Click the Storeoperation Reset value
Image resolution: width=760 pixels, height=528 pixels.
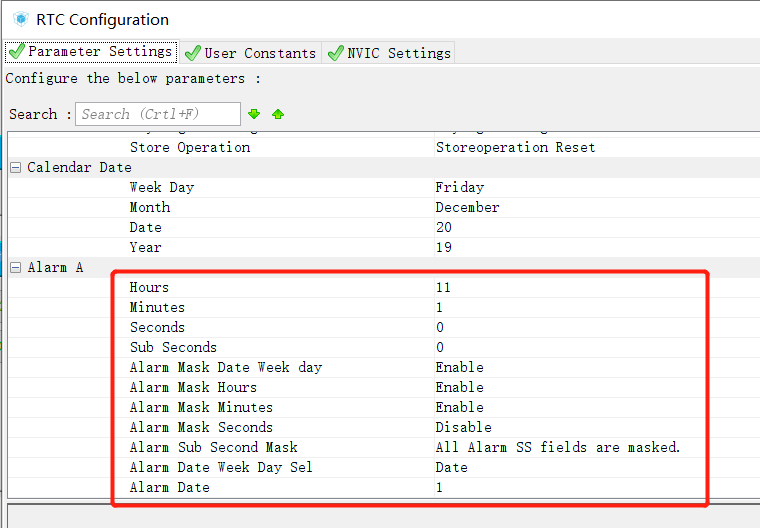pos(515,147)
